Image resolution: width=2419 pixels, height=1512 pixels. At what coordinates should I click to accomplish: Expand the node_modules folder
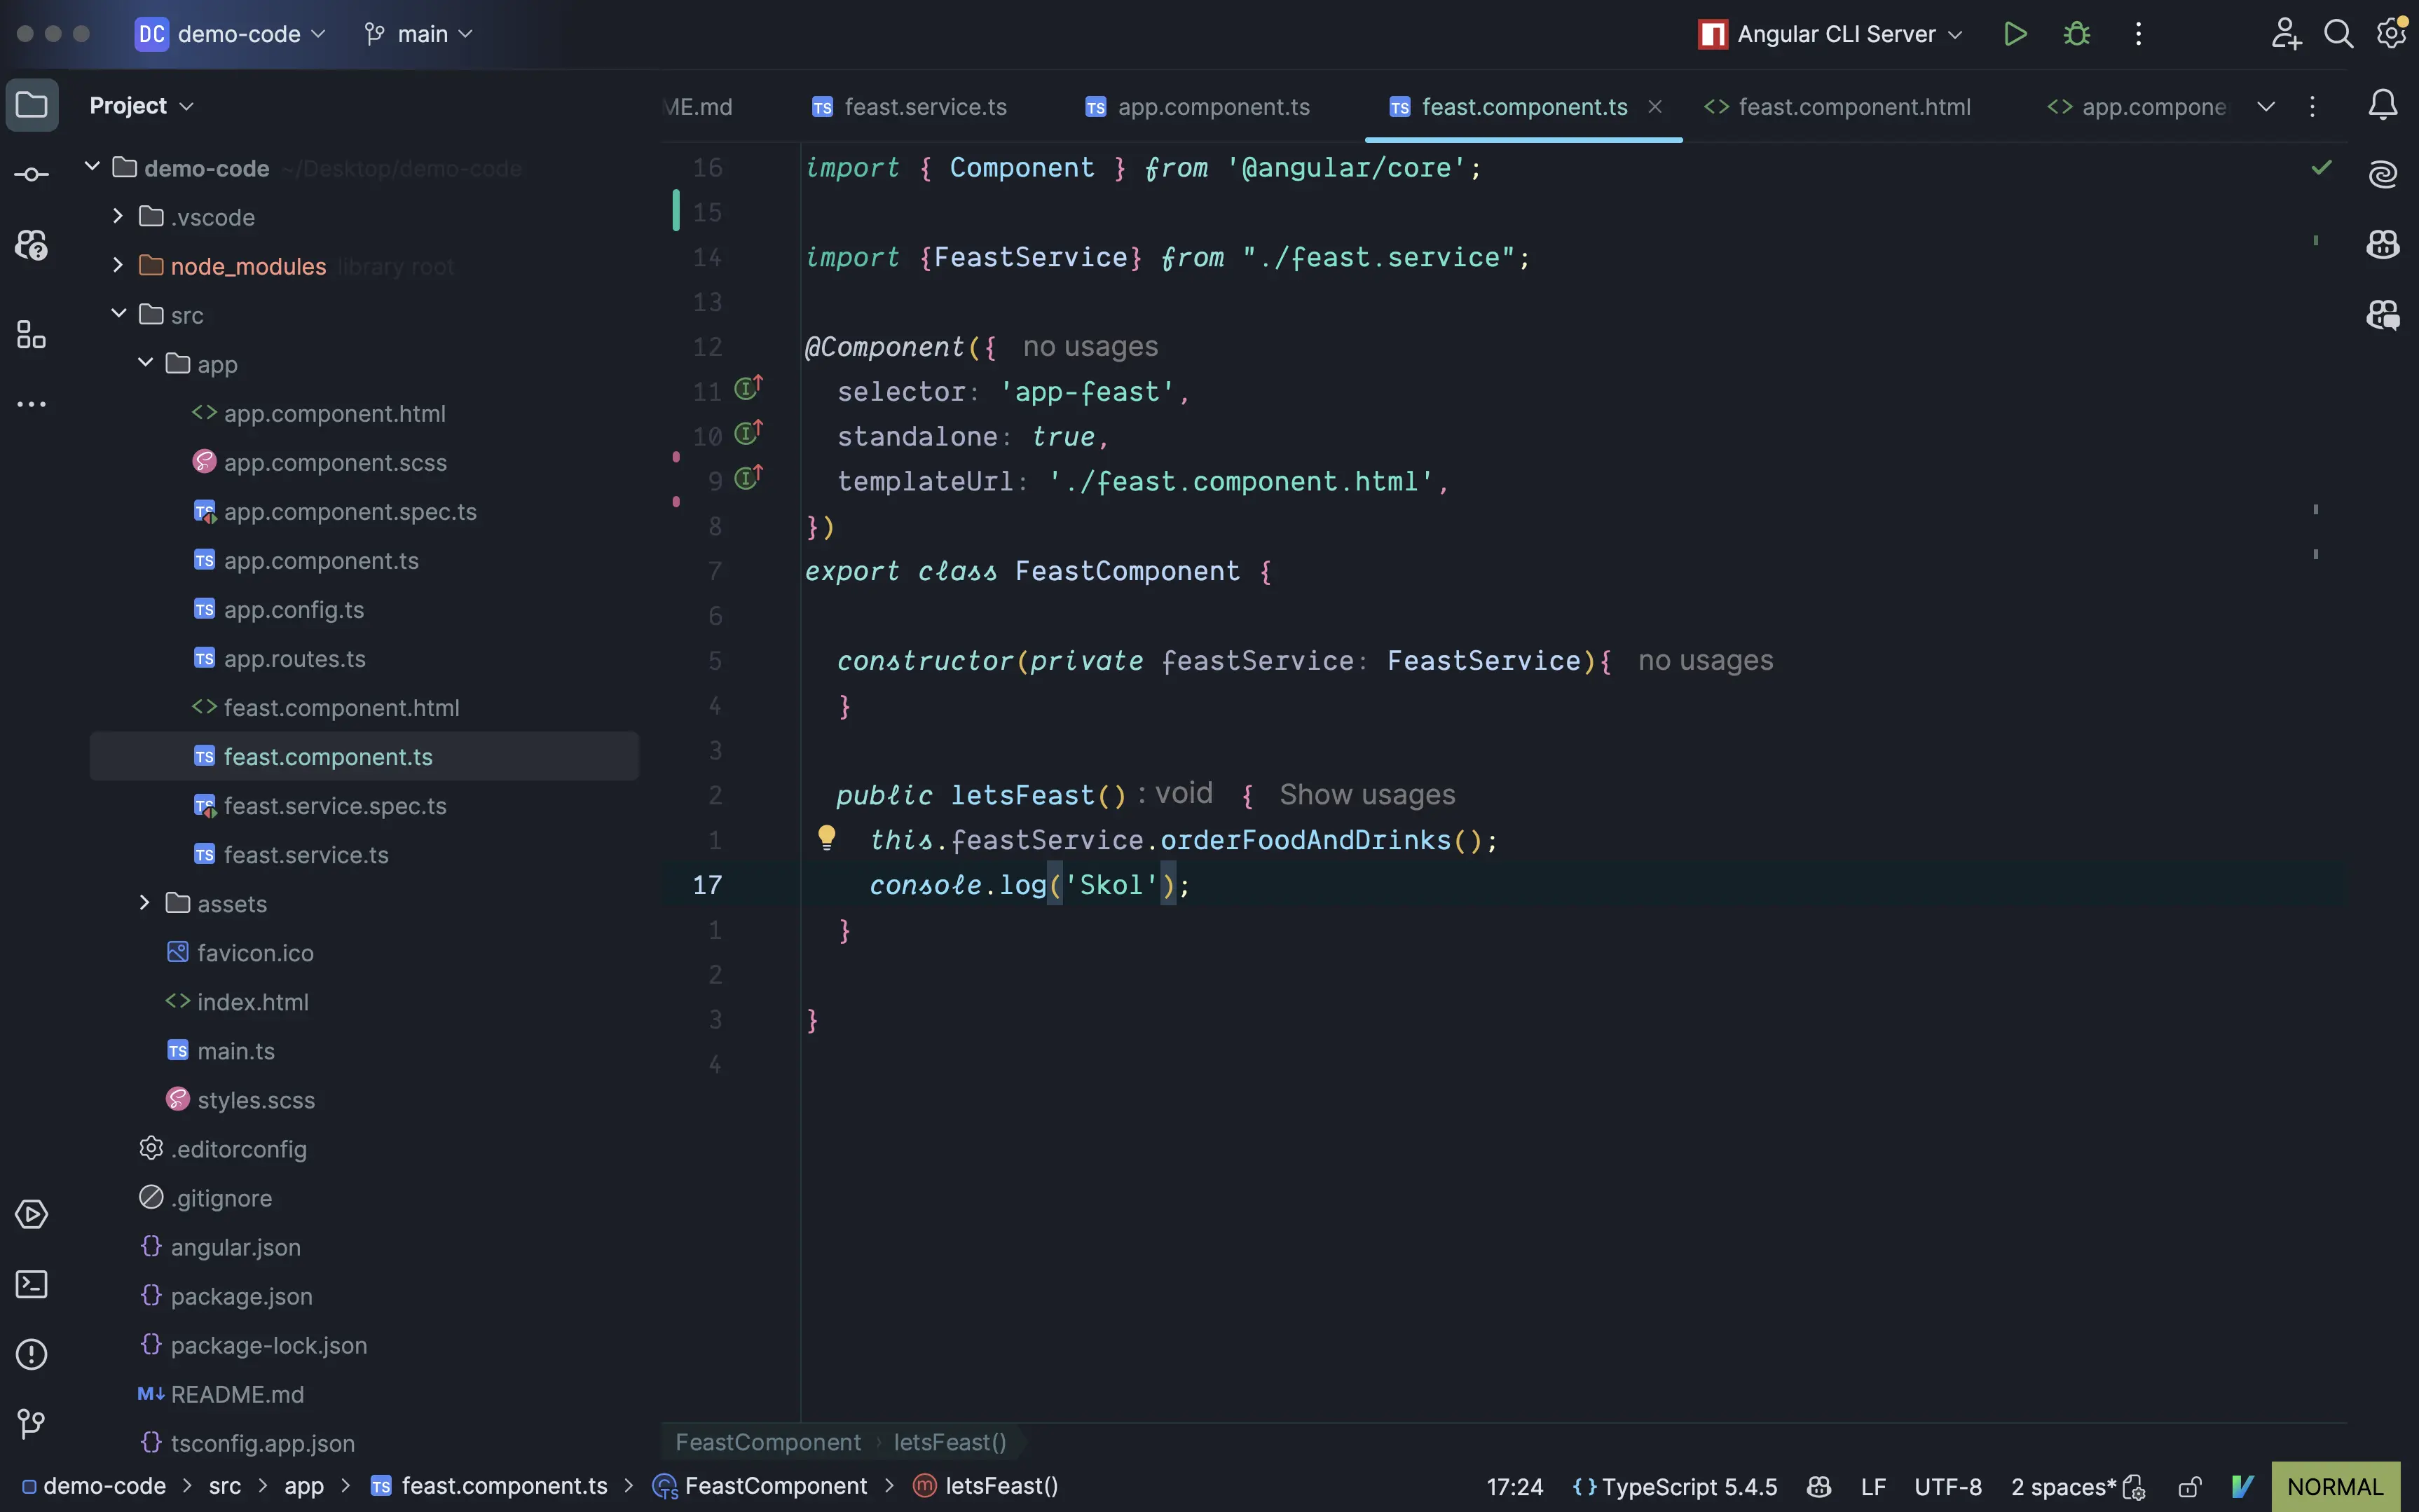pos(118,265)
